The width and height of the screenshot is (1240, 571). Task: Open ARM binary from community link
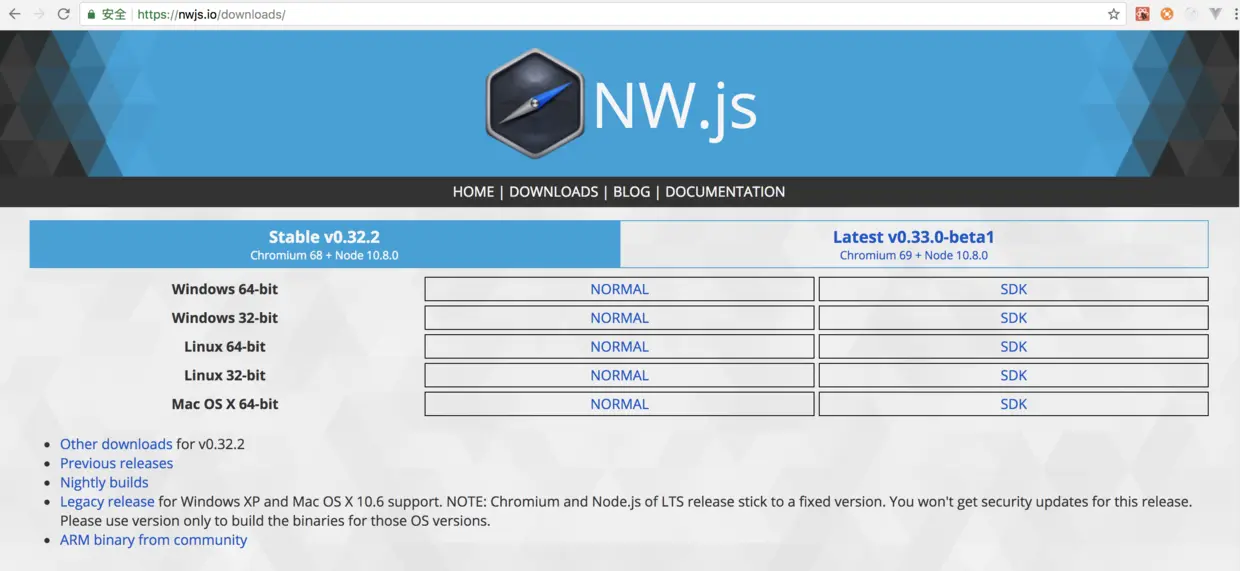(153, 540)
